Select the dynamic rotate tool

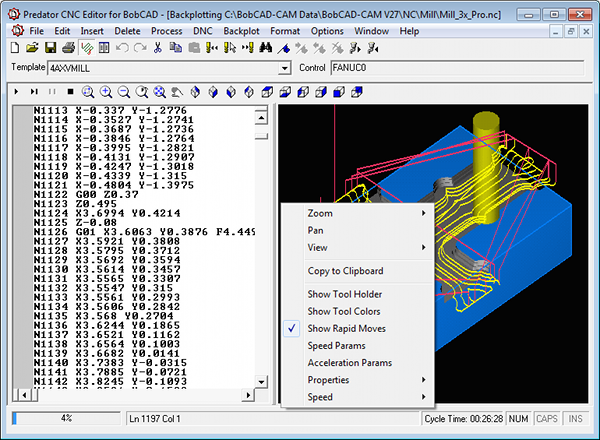click(x=177, y=92)
